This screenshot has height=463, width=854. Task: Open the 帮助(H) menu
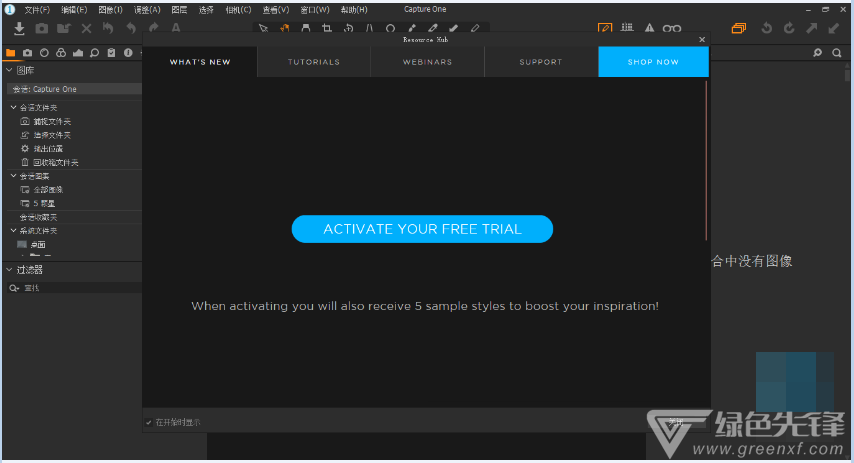[354, 10]
